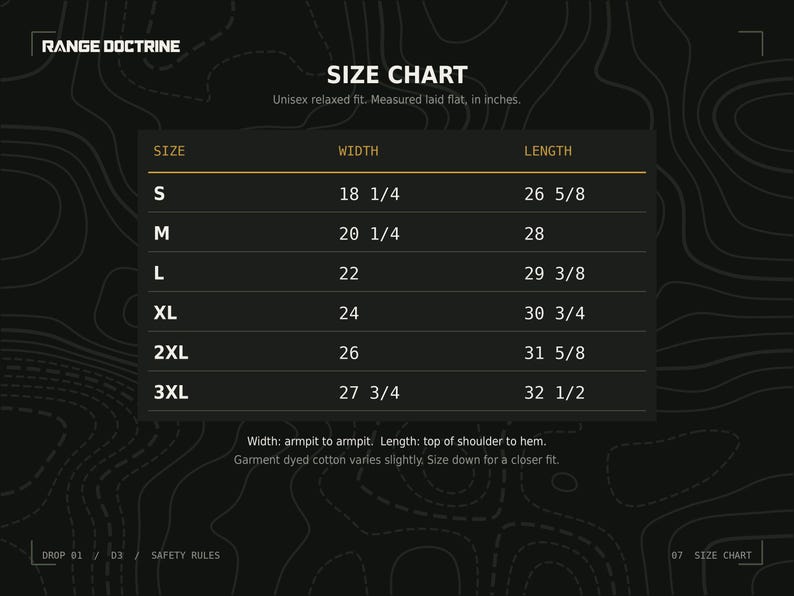Click the SAFETY RULES footer text
Viewport: 794px width, 596px height.
coord(185,555)
